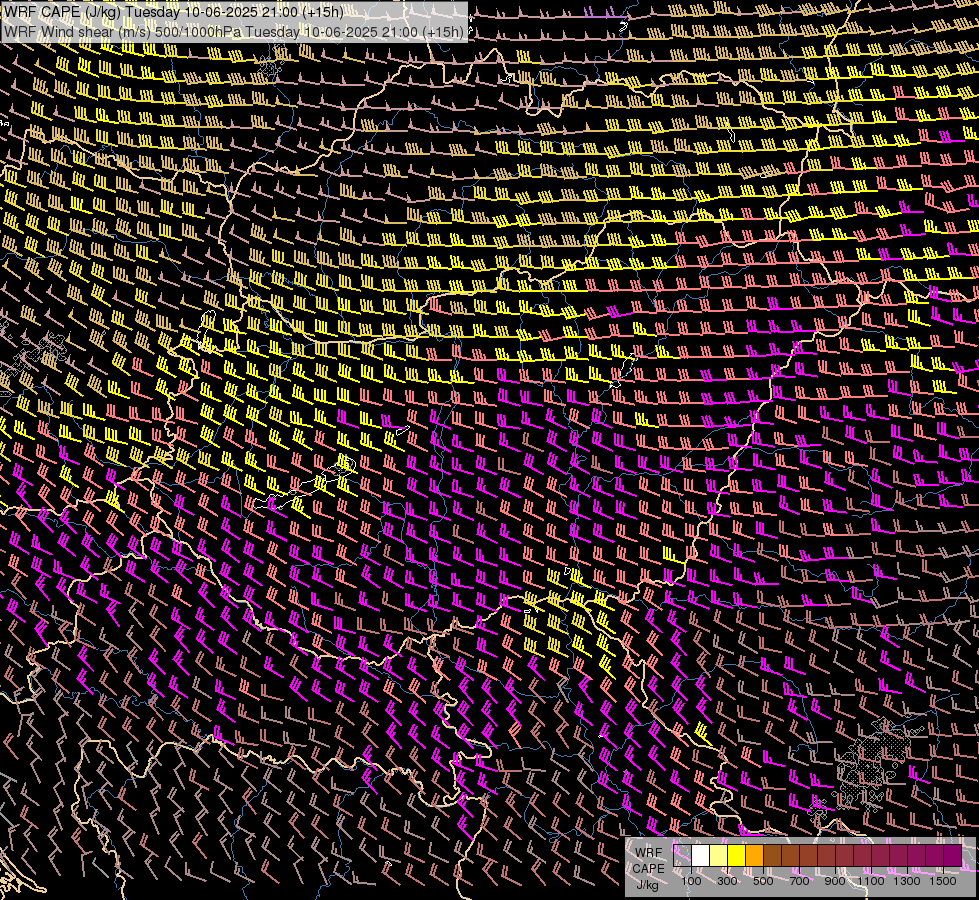Click the 'CAPE' word in the legend
This screenshot has height=900, width=979.
click(648, 869)
